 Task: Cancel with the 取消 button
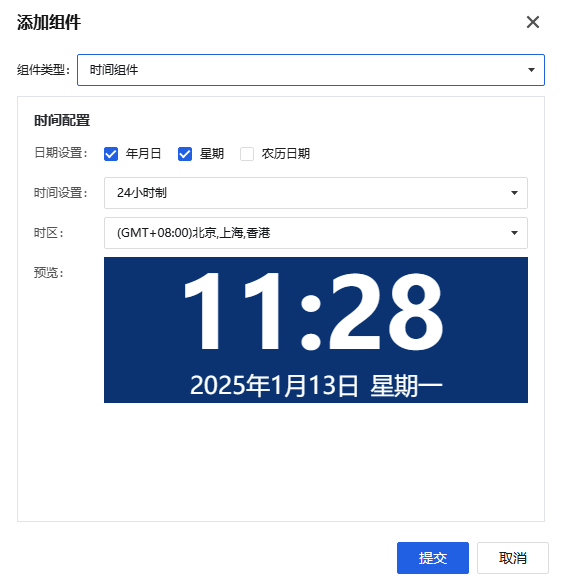[513, 558]
